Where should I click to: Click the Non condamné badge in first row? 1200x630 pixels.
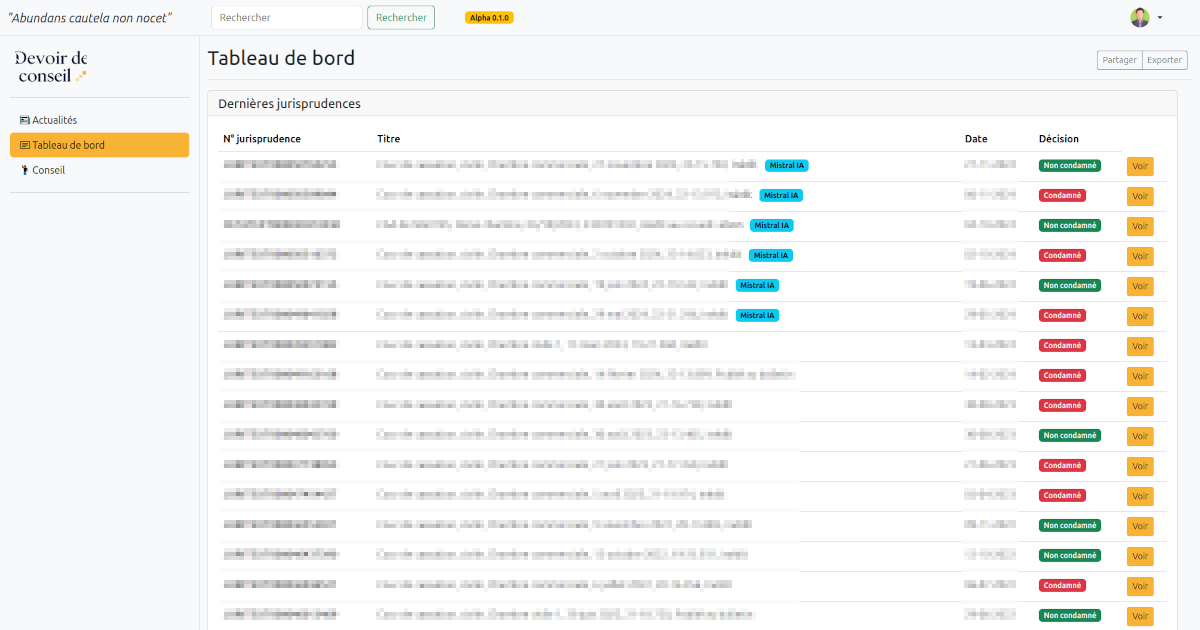pyautogui.click(x=1069, y=165)
